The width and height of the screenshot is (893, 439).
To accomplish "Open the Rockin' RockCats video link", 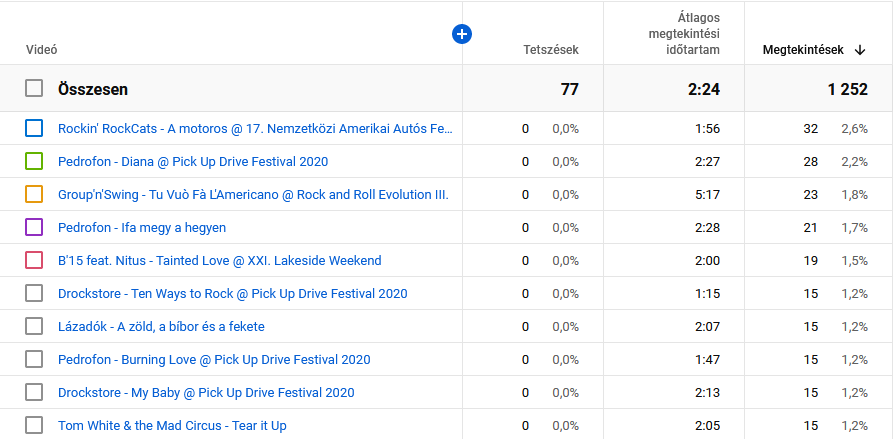I will (255, 128).
